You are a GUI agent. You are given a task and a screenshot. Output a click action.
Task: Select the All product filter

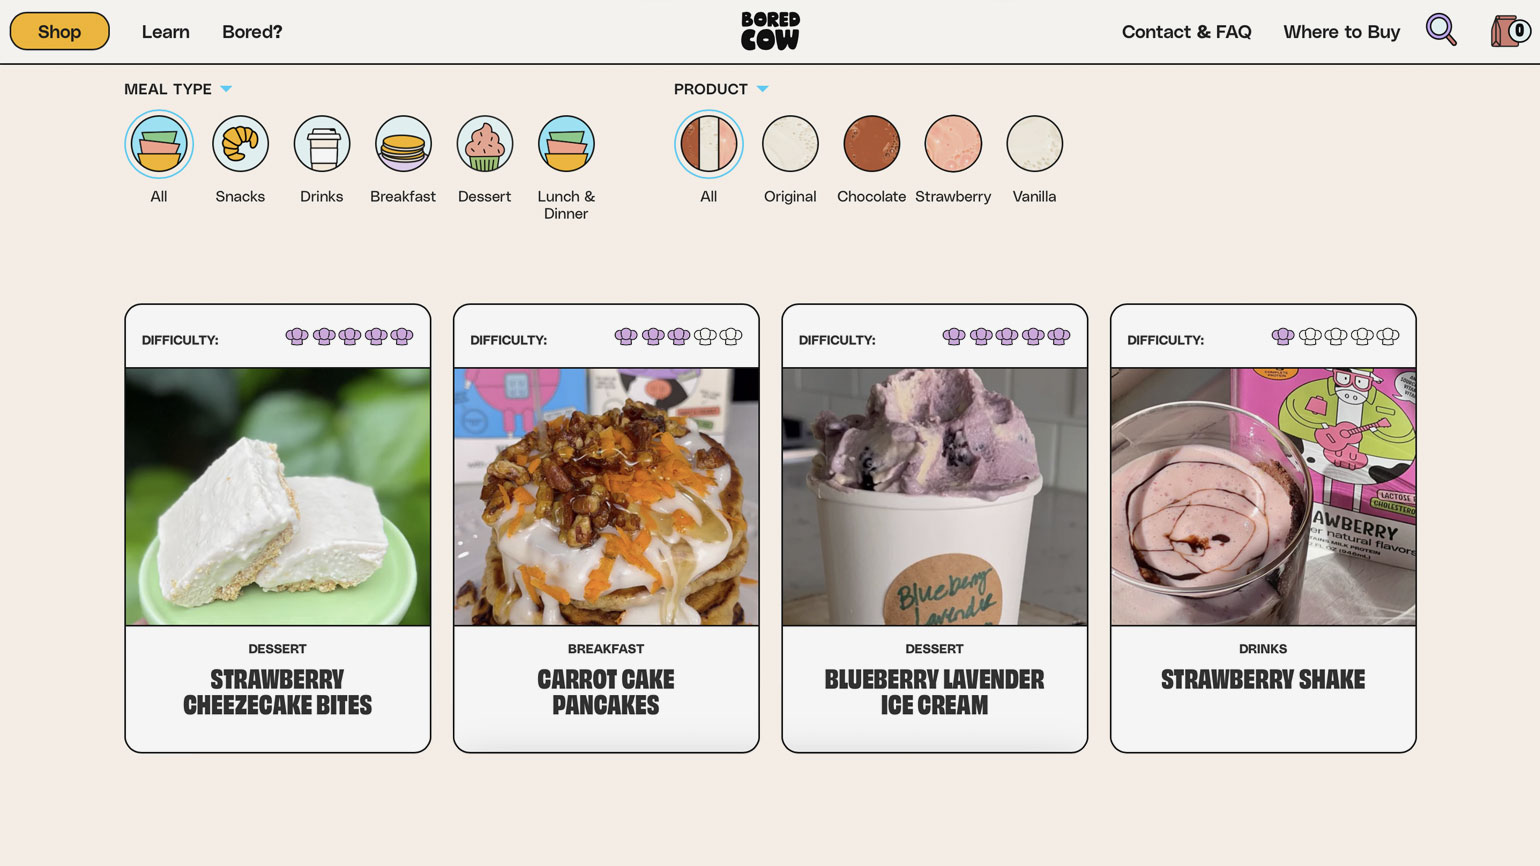coord(709,144)
